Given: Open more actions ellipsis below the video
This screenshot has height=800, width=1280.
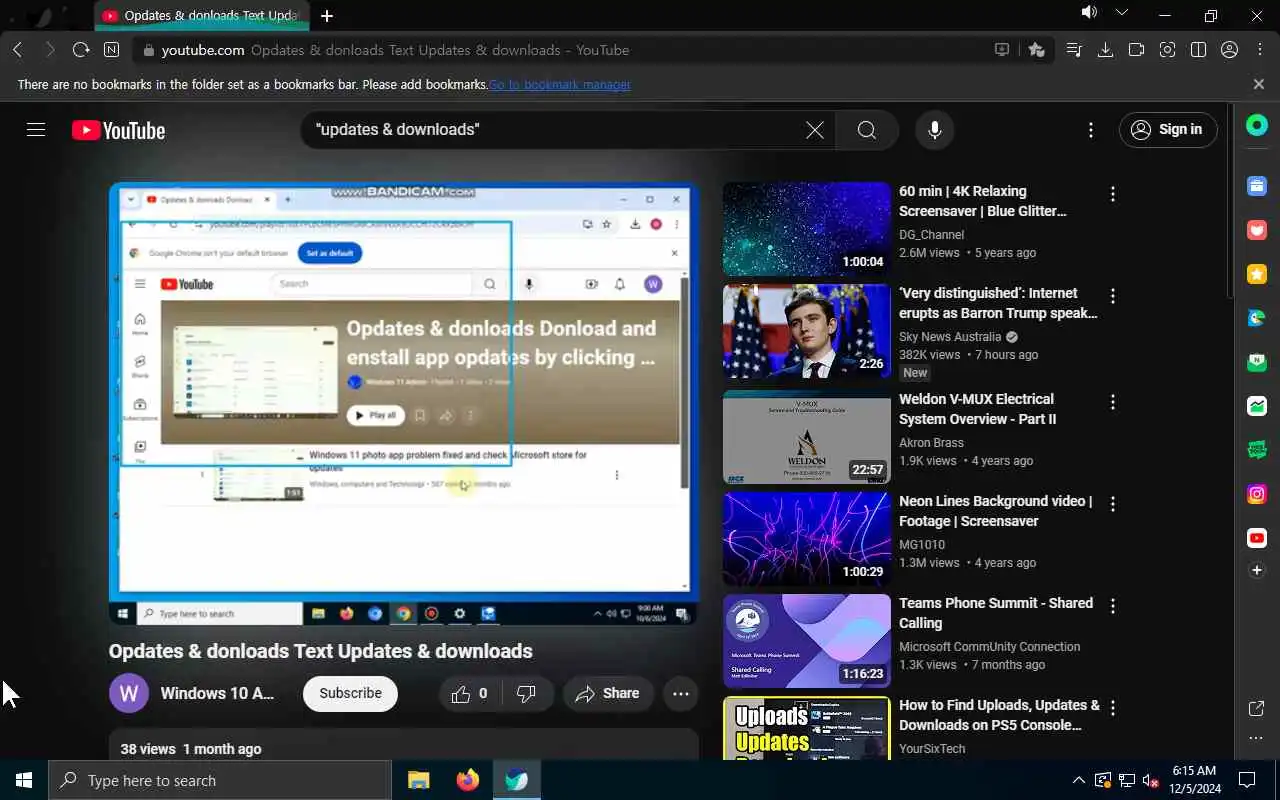Looking at the screenshot, I should (681, 693).
